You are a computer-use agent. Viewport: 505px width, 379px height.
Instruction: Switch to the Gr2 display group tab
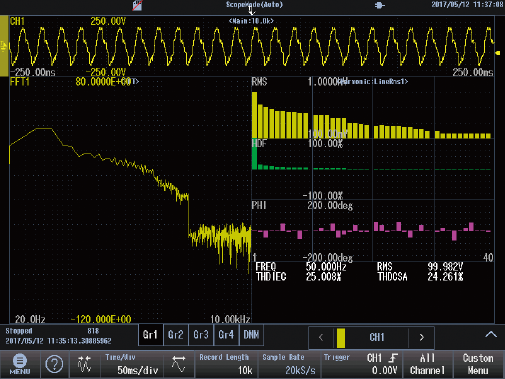coord(176,335)
